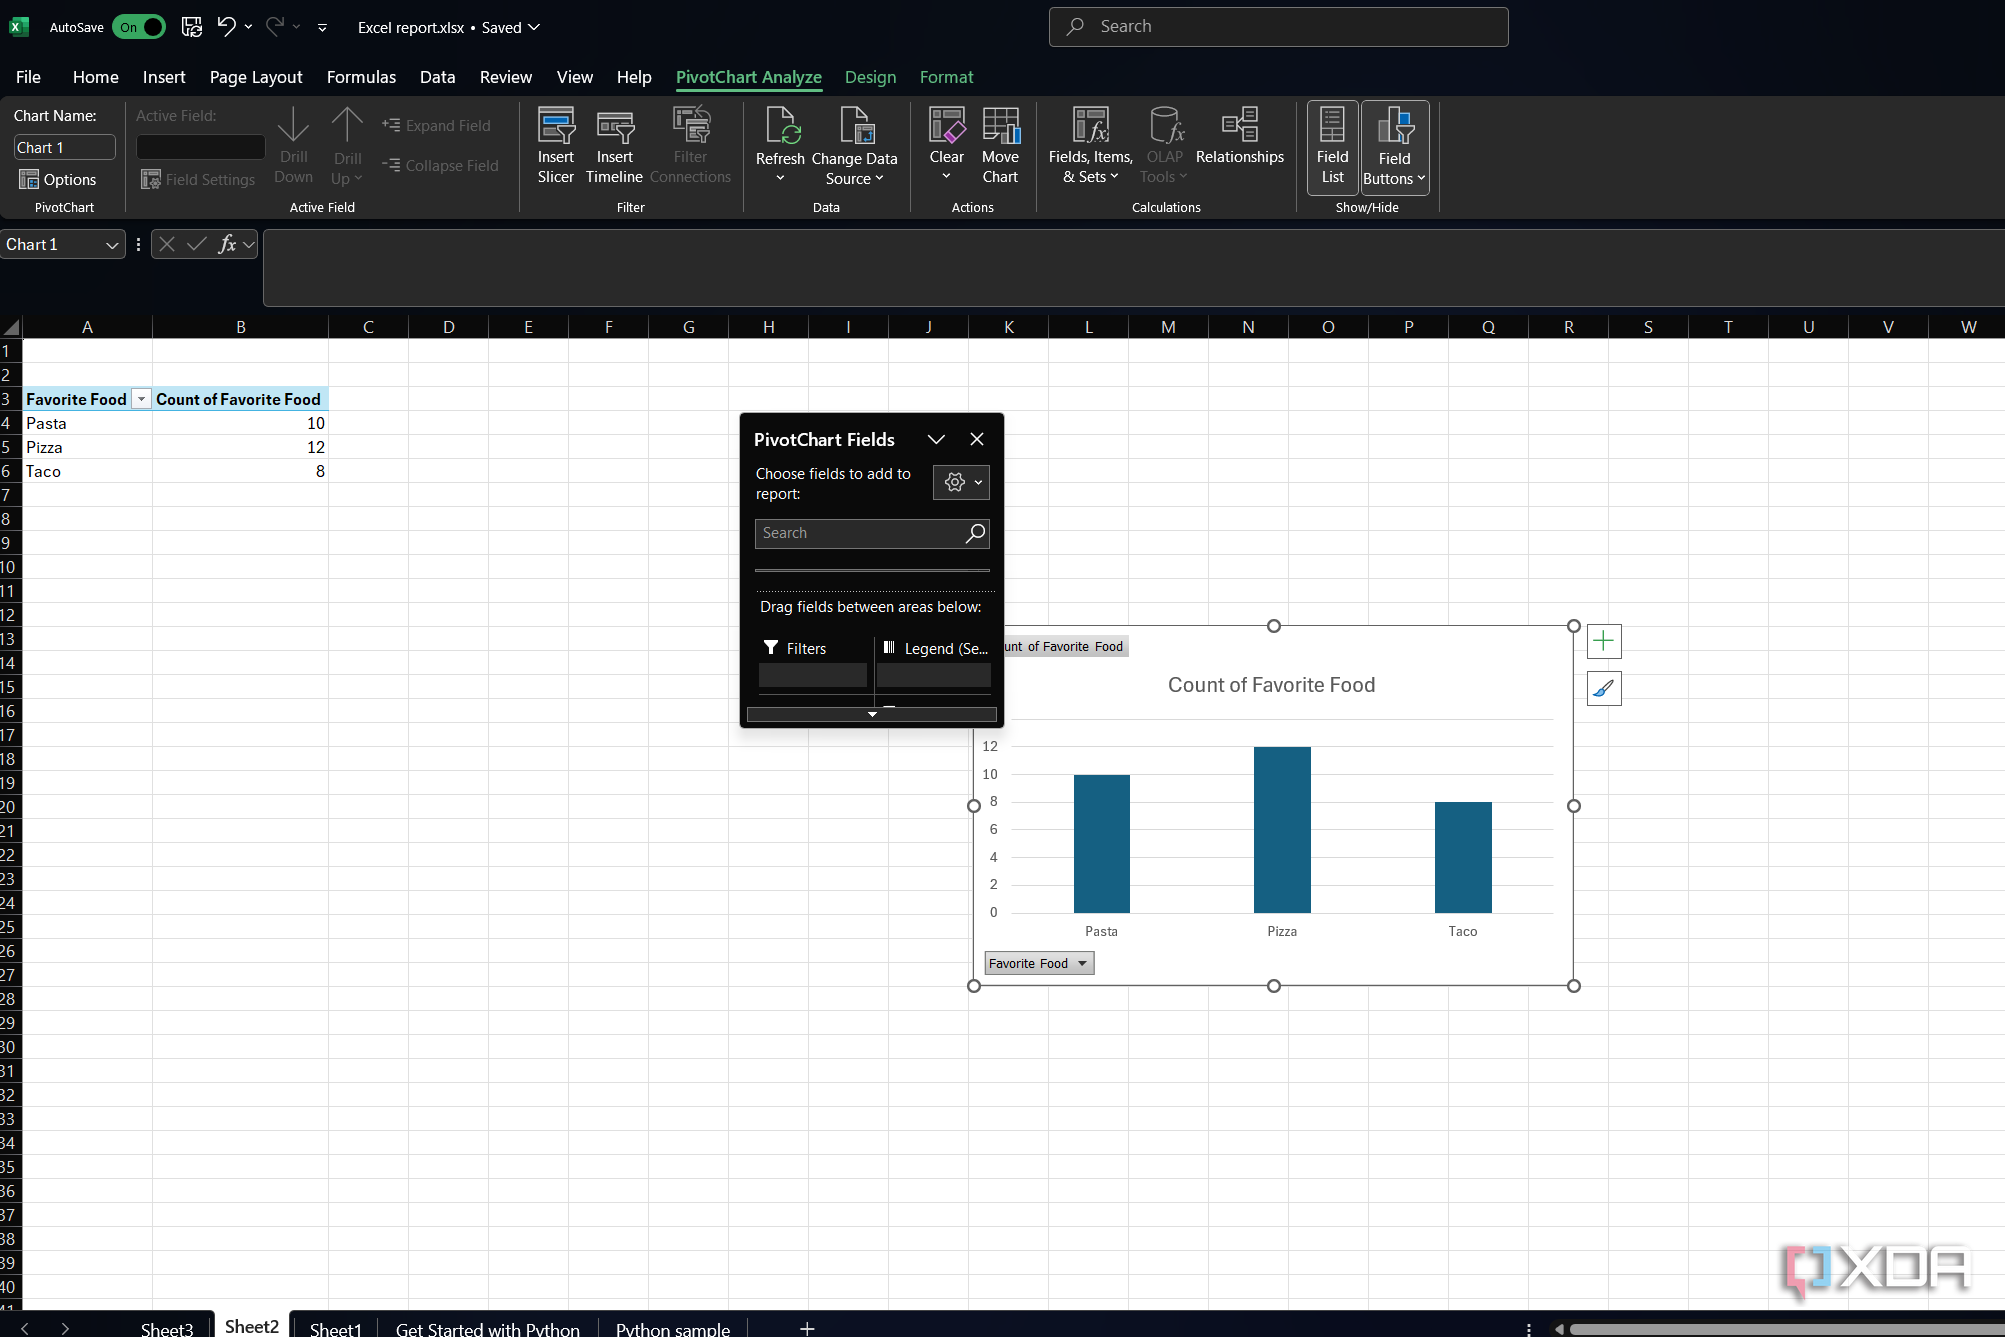Open the Insert ribbon tab
This screenshot has height=1337, width=2005.
point(164,77)
